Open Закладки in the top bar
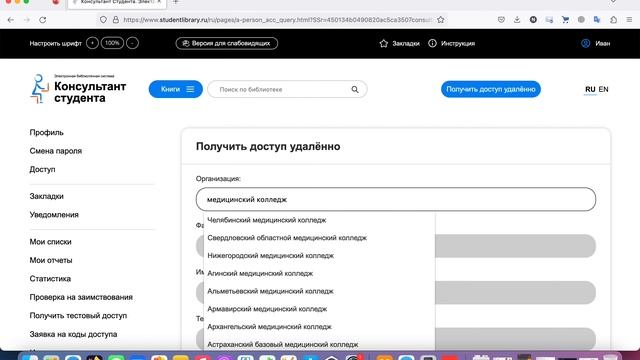Image resolution: width=640 pixels, height=360 pixels. (399, 43)
